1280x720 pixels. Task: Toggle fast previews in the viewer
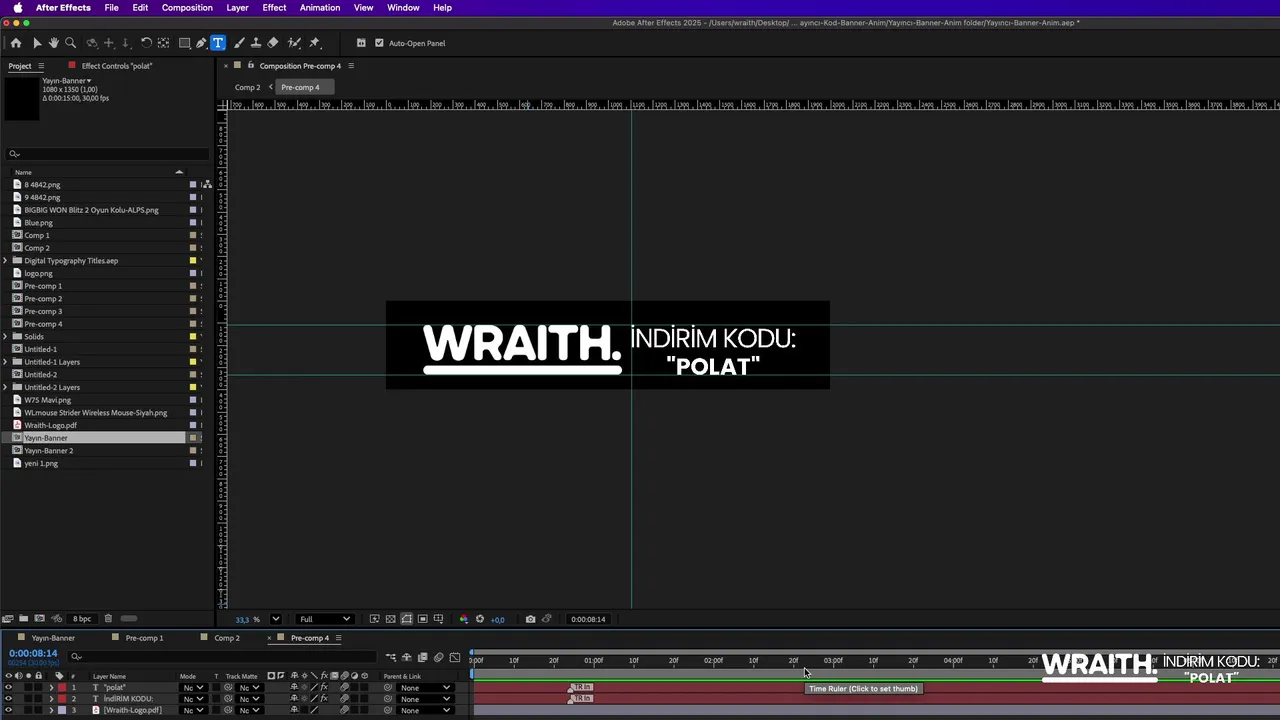pyautogui.click(x=375, y=619)
